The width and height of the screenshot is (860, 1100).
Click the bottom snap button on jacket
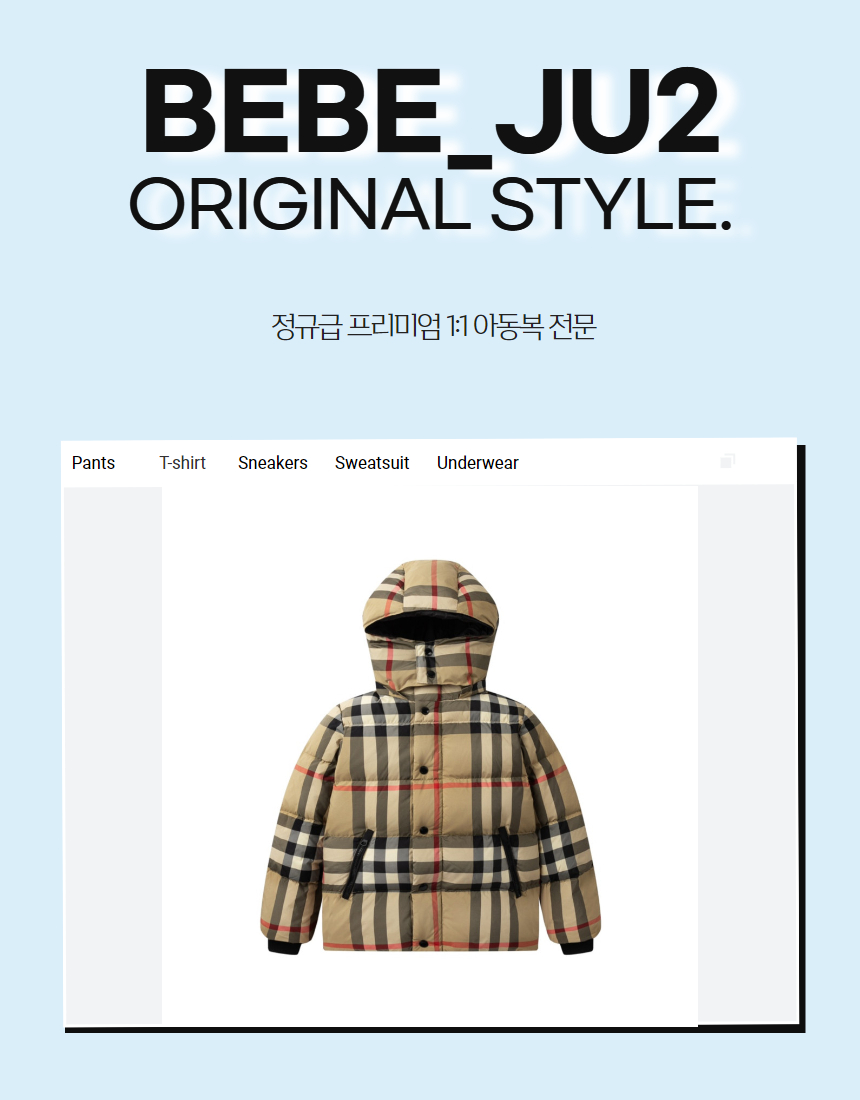(x=423, y=944)
